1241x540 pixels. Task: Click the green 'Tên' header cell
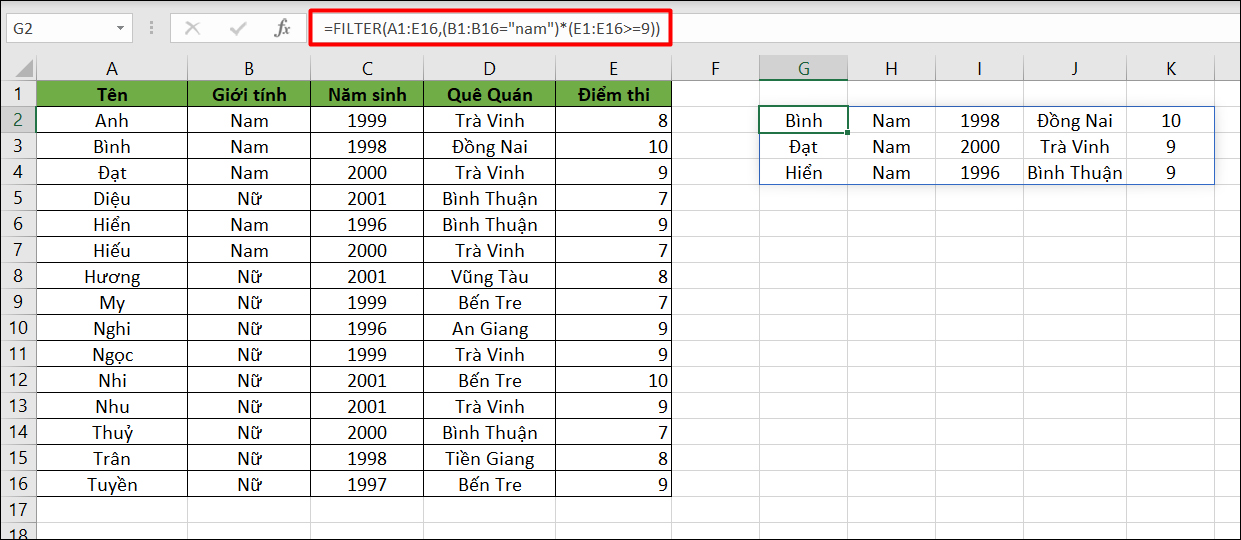pyautogui.click(x=112, y=95)
